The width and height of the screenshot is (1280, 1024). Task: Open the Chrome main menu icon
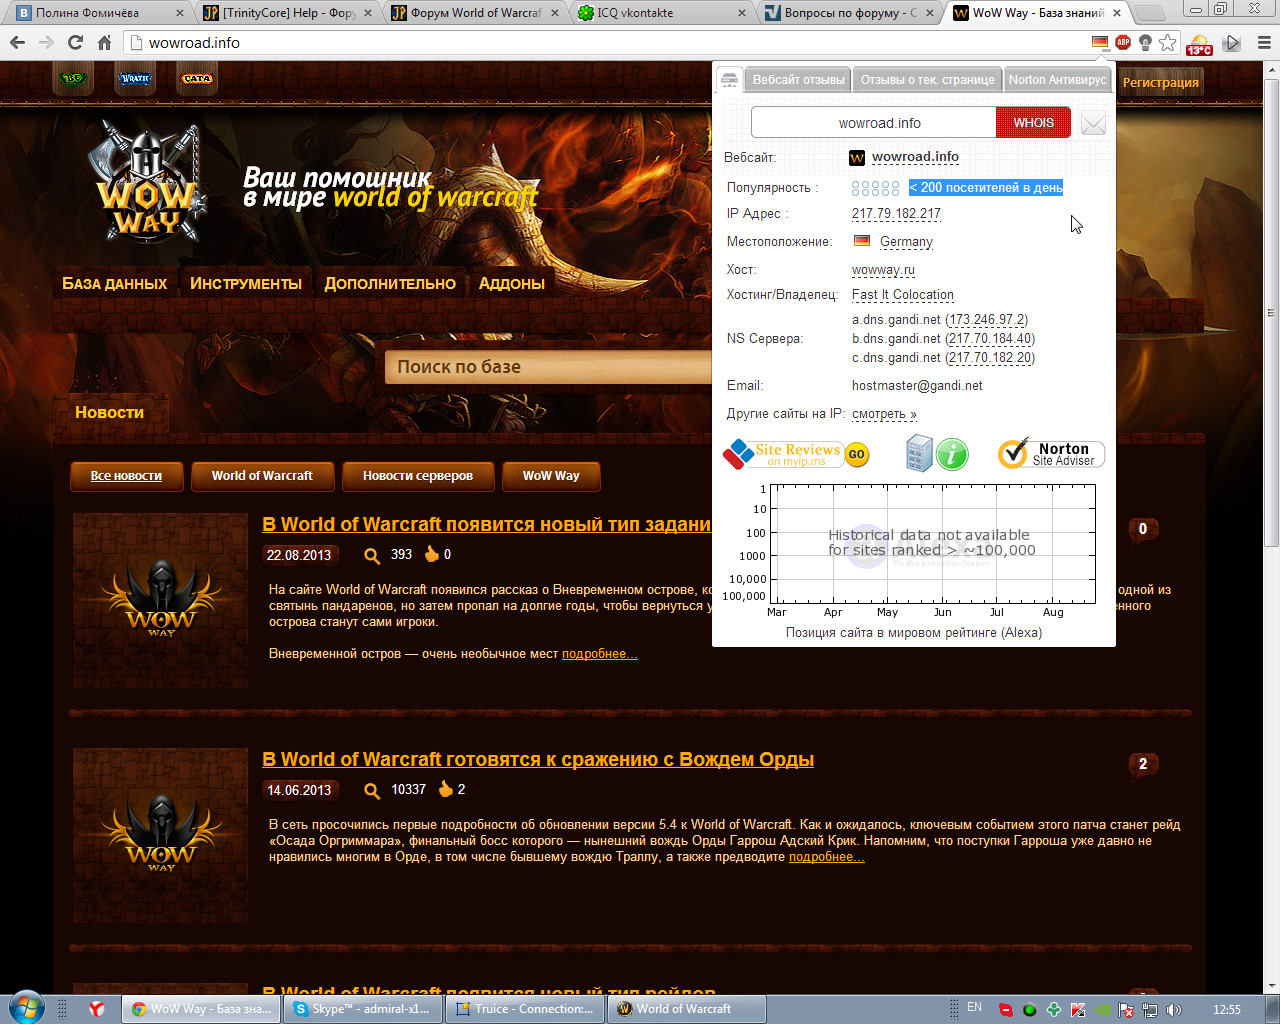tap(1263, 43)
